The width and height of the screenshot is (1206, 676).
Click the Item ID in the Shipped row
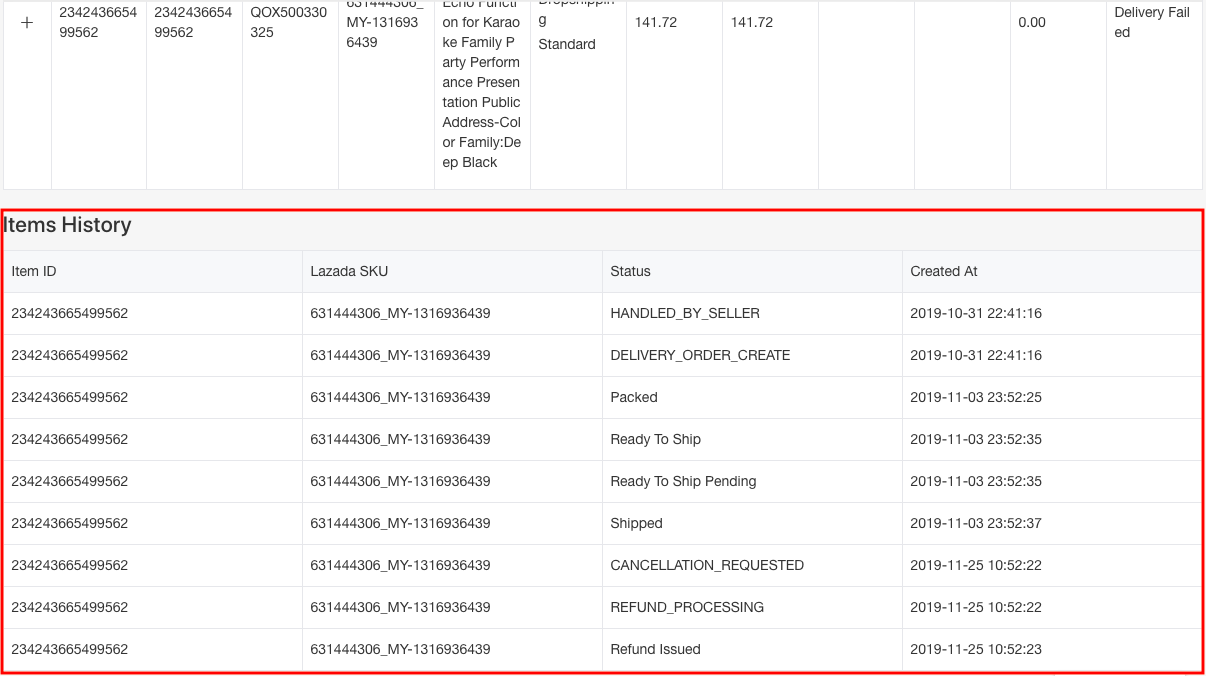70,523
